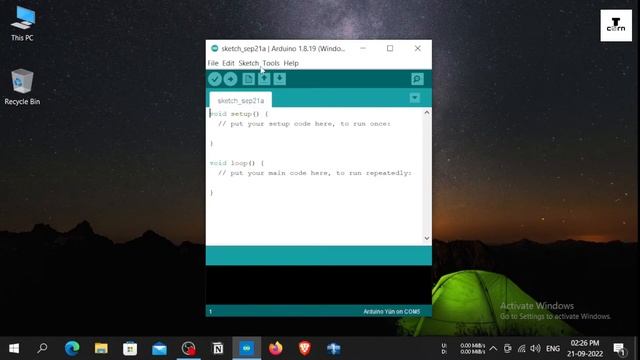This screenshot has height=360, width=640.
Task: Close the Arduino IDE window
Action: click(x=418, y=48)
